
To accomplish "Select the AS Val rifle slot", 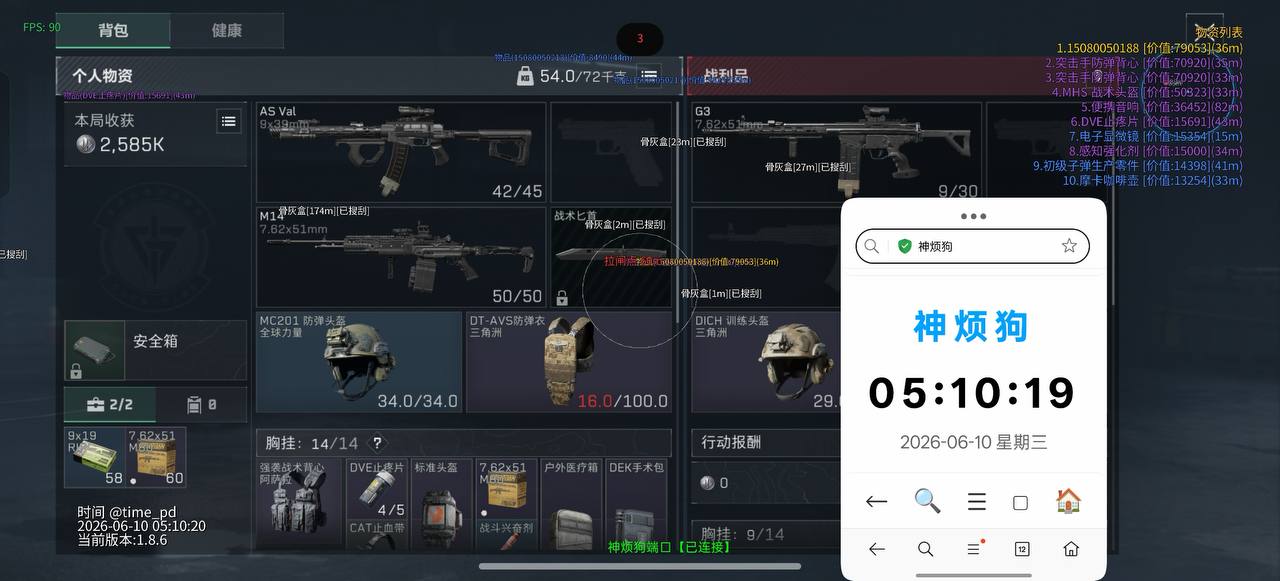I will point(401,152).
